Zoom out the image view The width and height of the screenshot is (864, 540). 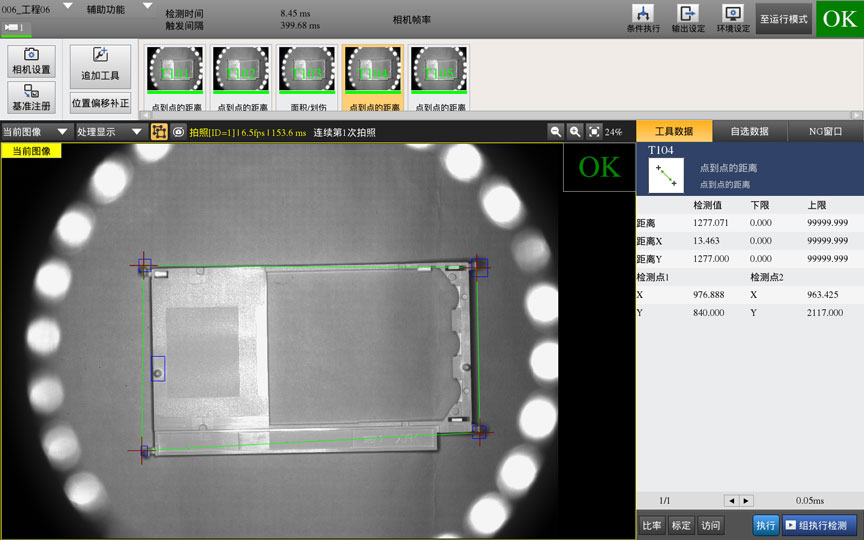[x=556, y=131]
